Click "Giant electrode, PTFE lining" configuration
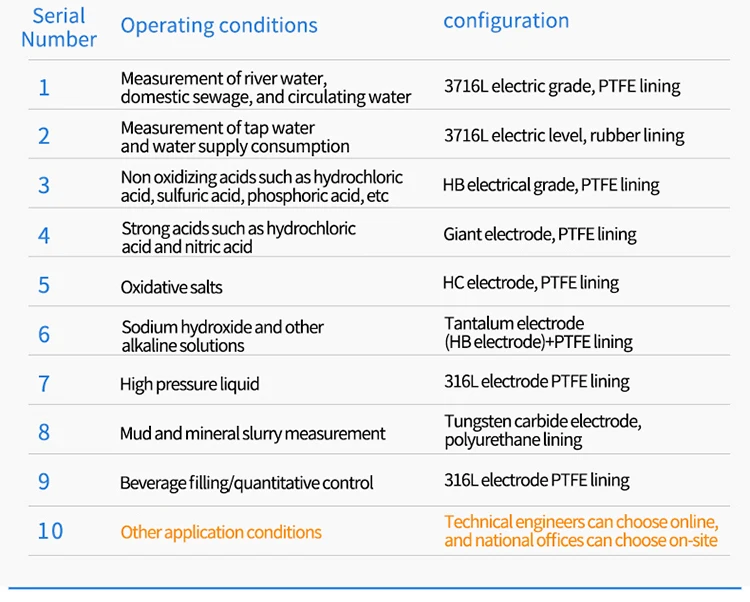This screenshot has width=750, height=602. point(540,235)
